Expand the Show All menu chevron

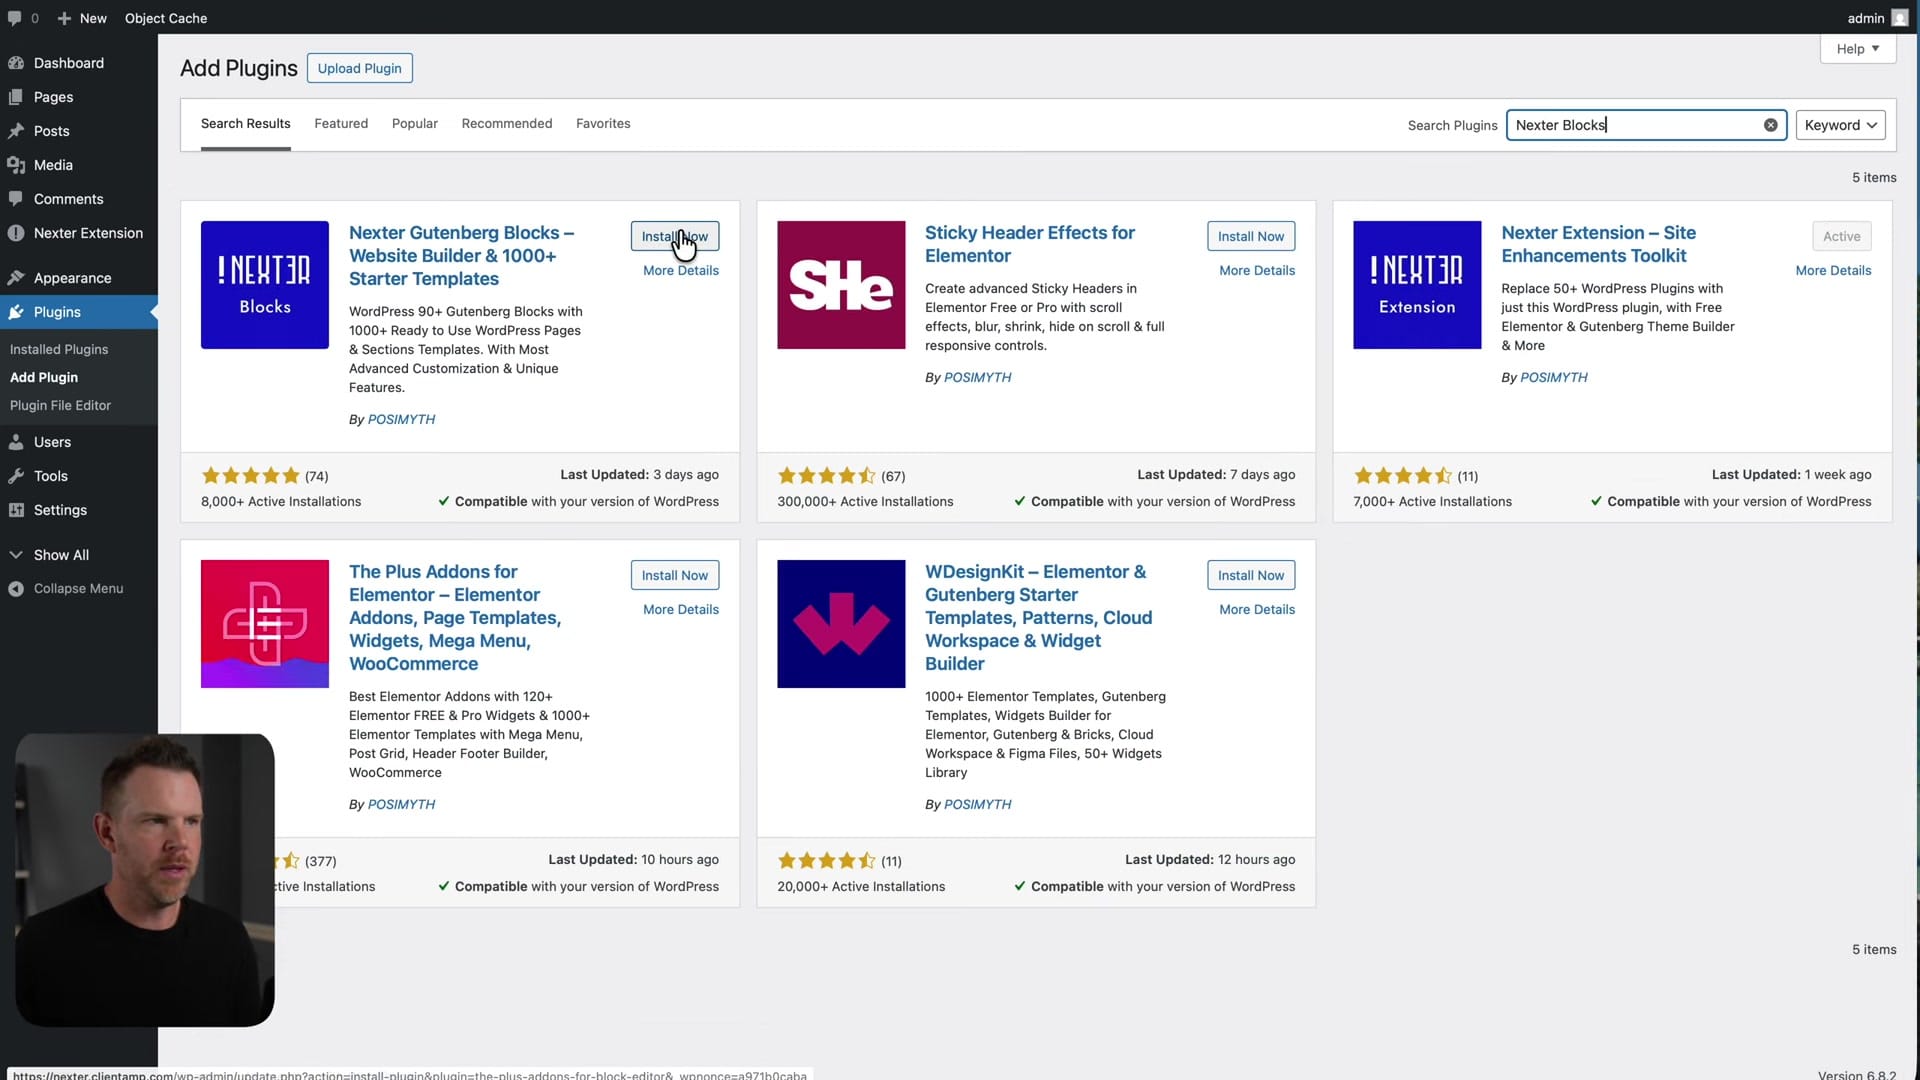[16, 555]
